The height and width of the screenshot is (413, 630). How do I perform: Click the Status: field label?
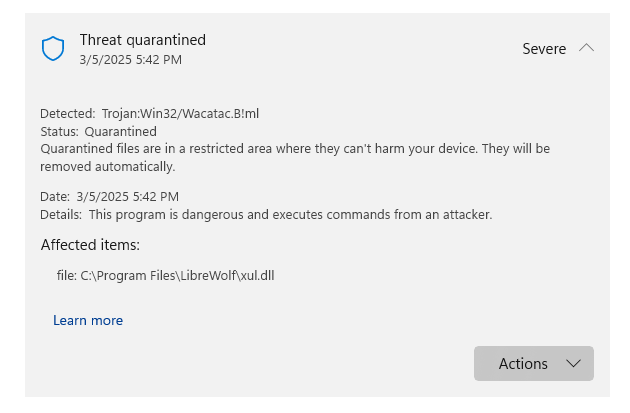pos(59,131)
